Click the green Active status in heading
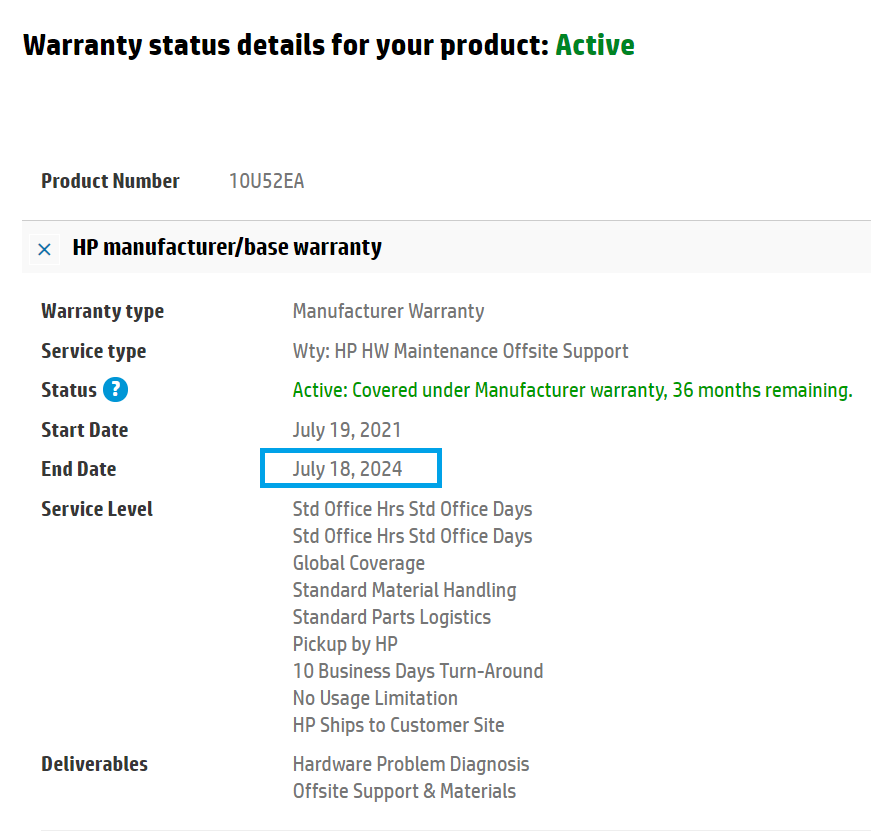871x838 pixels. (594, 45)
